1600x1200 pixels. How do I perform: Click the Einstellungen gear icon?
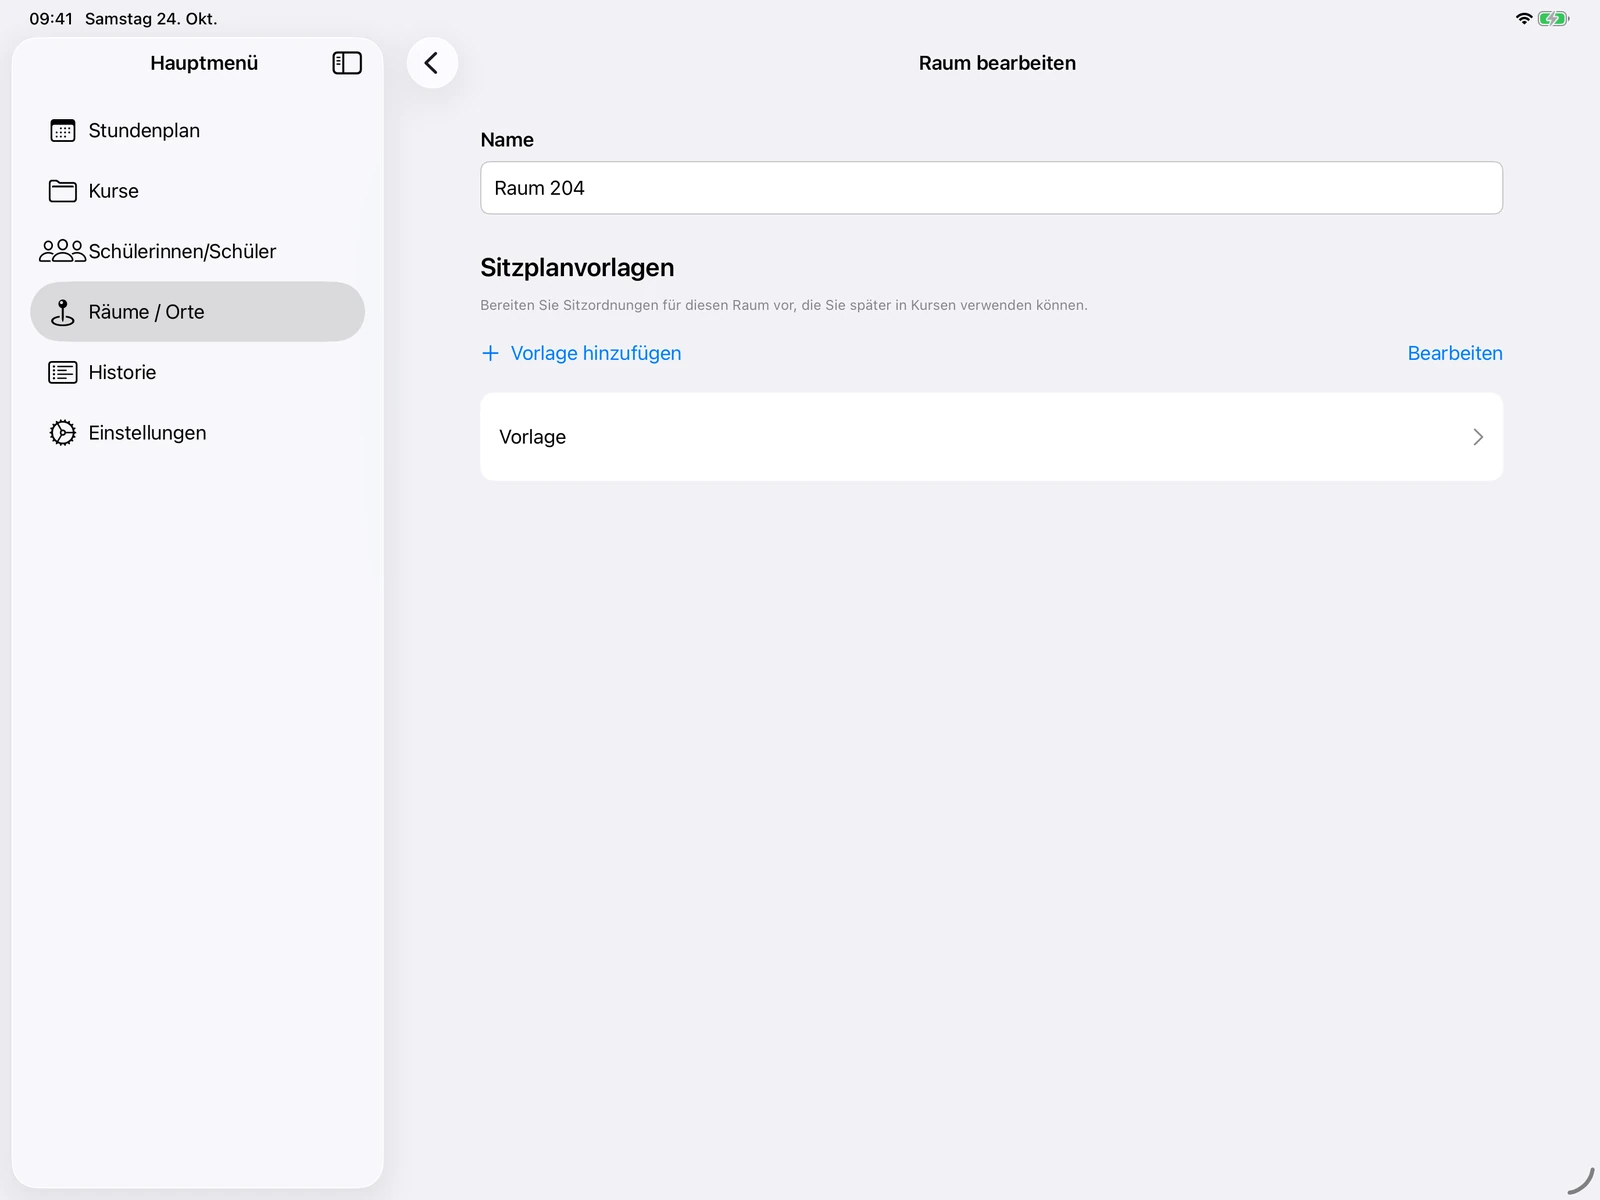(63, 433)
